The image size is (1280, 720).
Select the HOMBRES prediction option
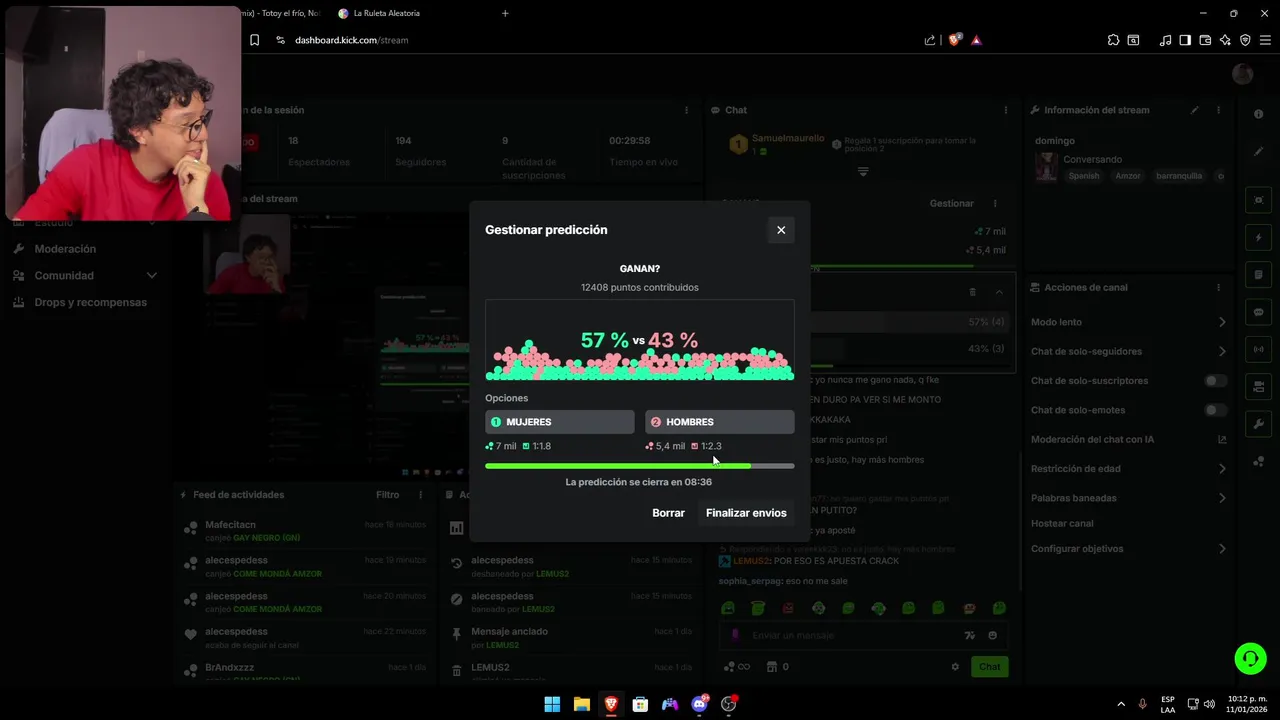[720, 422]
